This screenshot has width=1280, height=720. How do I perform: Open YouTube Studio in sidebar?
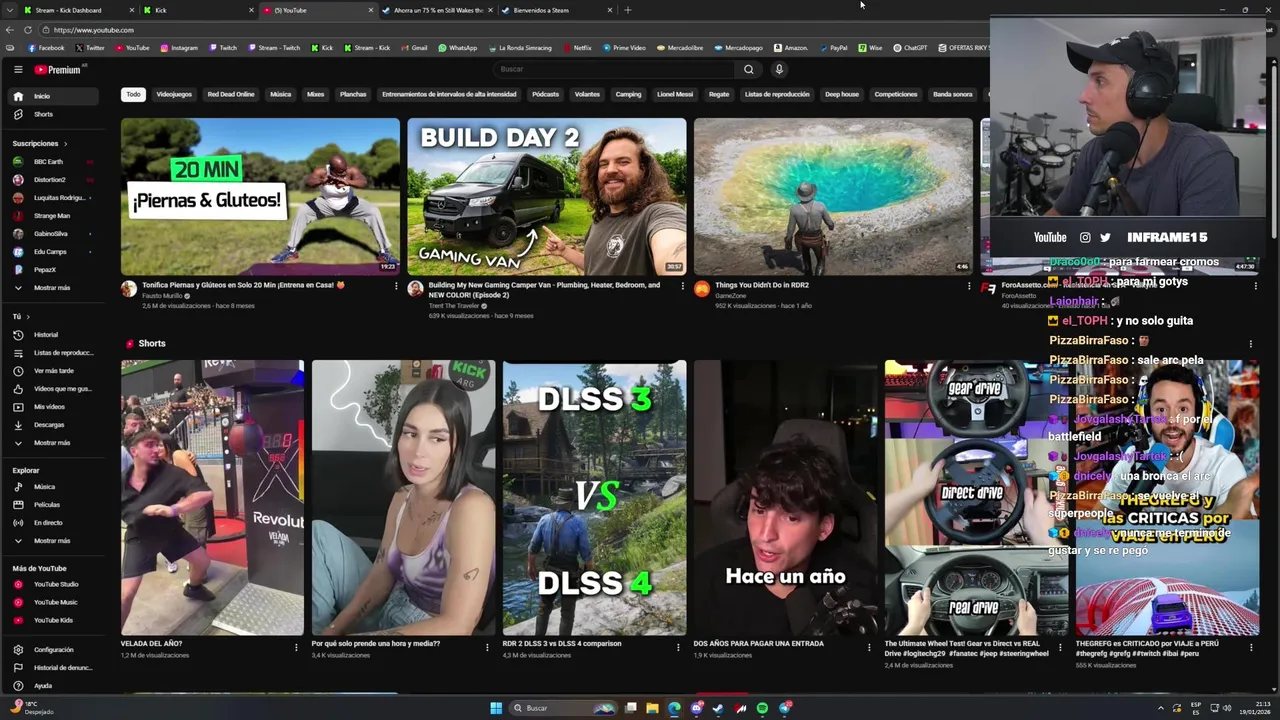55,584
